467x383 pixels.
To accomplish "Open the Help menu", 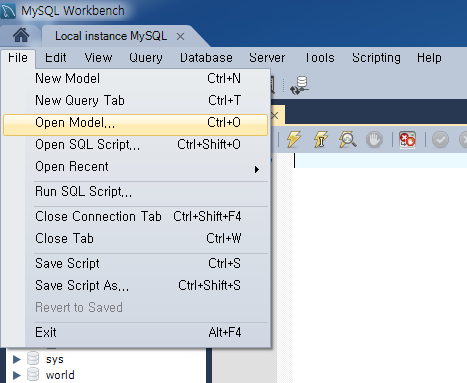I will [429, 58].
